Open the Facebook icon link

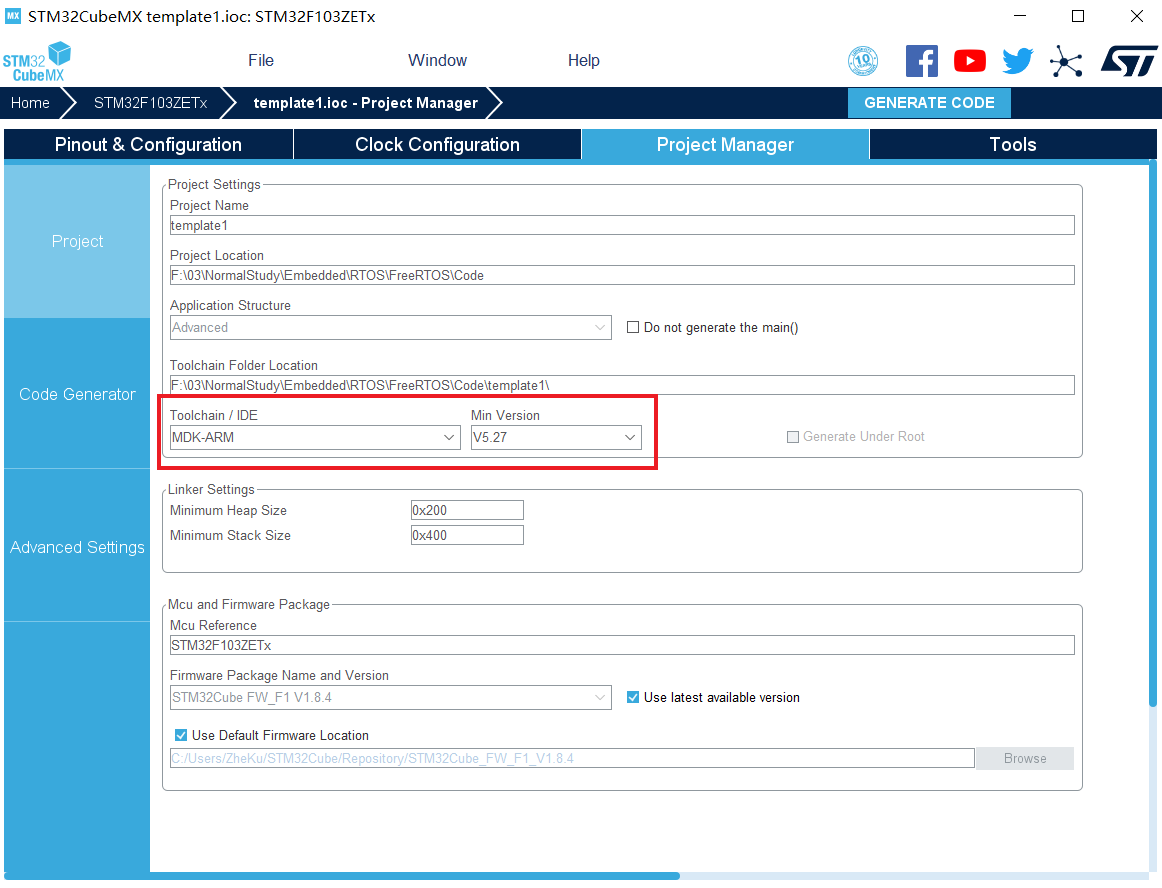(921, 61)
